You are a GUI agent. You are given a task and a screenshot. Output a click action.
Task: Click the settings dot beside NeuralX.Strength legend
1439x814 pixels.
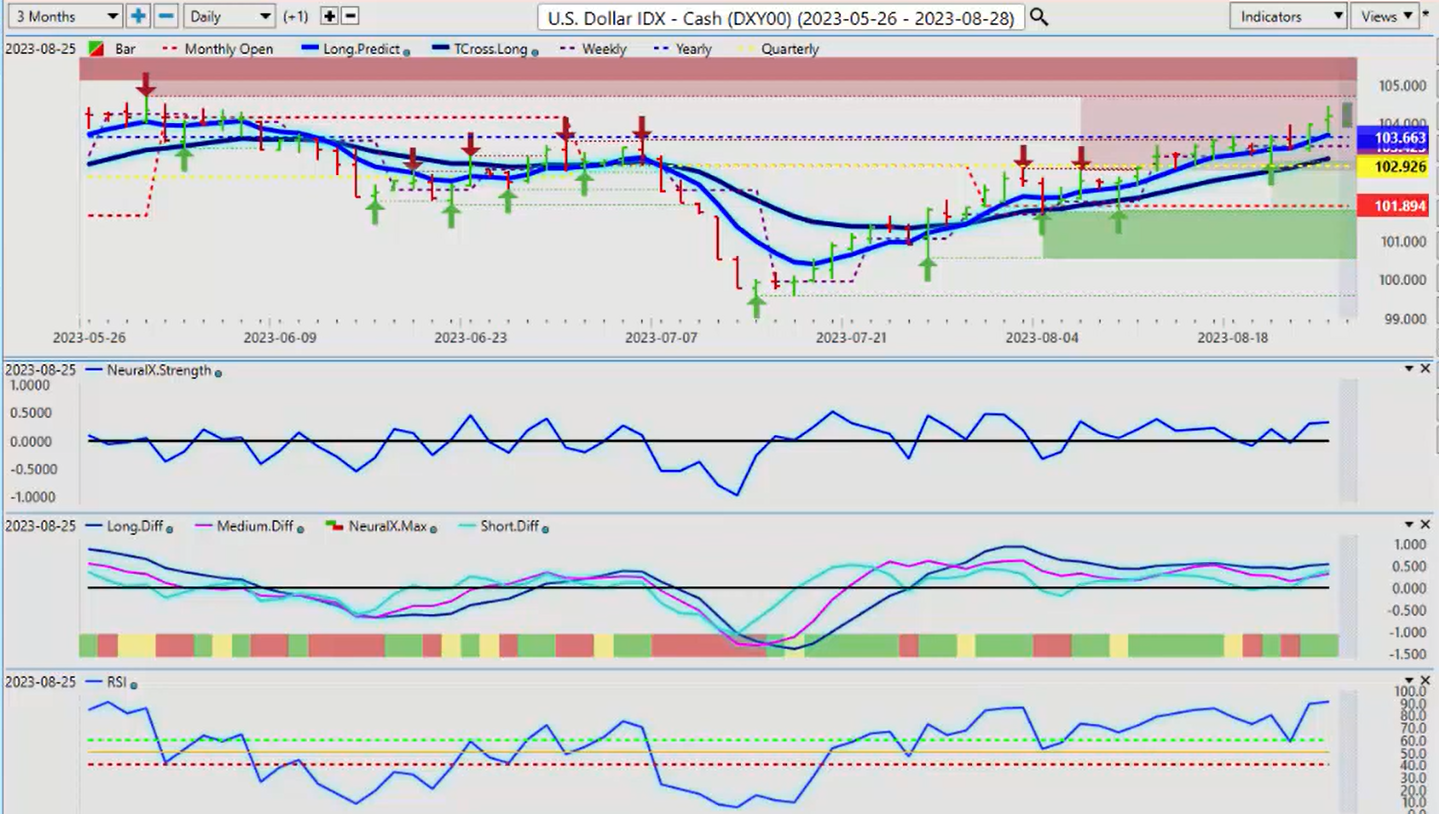pyautogui.click(x=218, y=372)
